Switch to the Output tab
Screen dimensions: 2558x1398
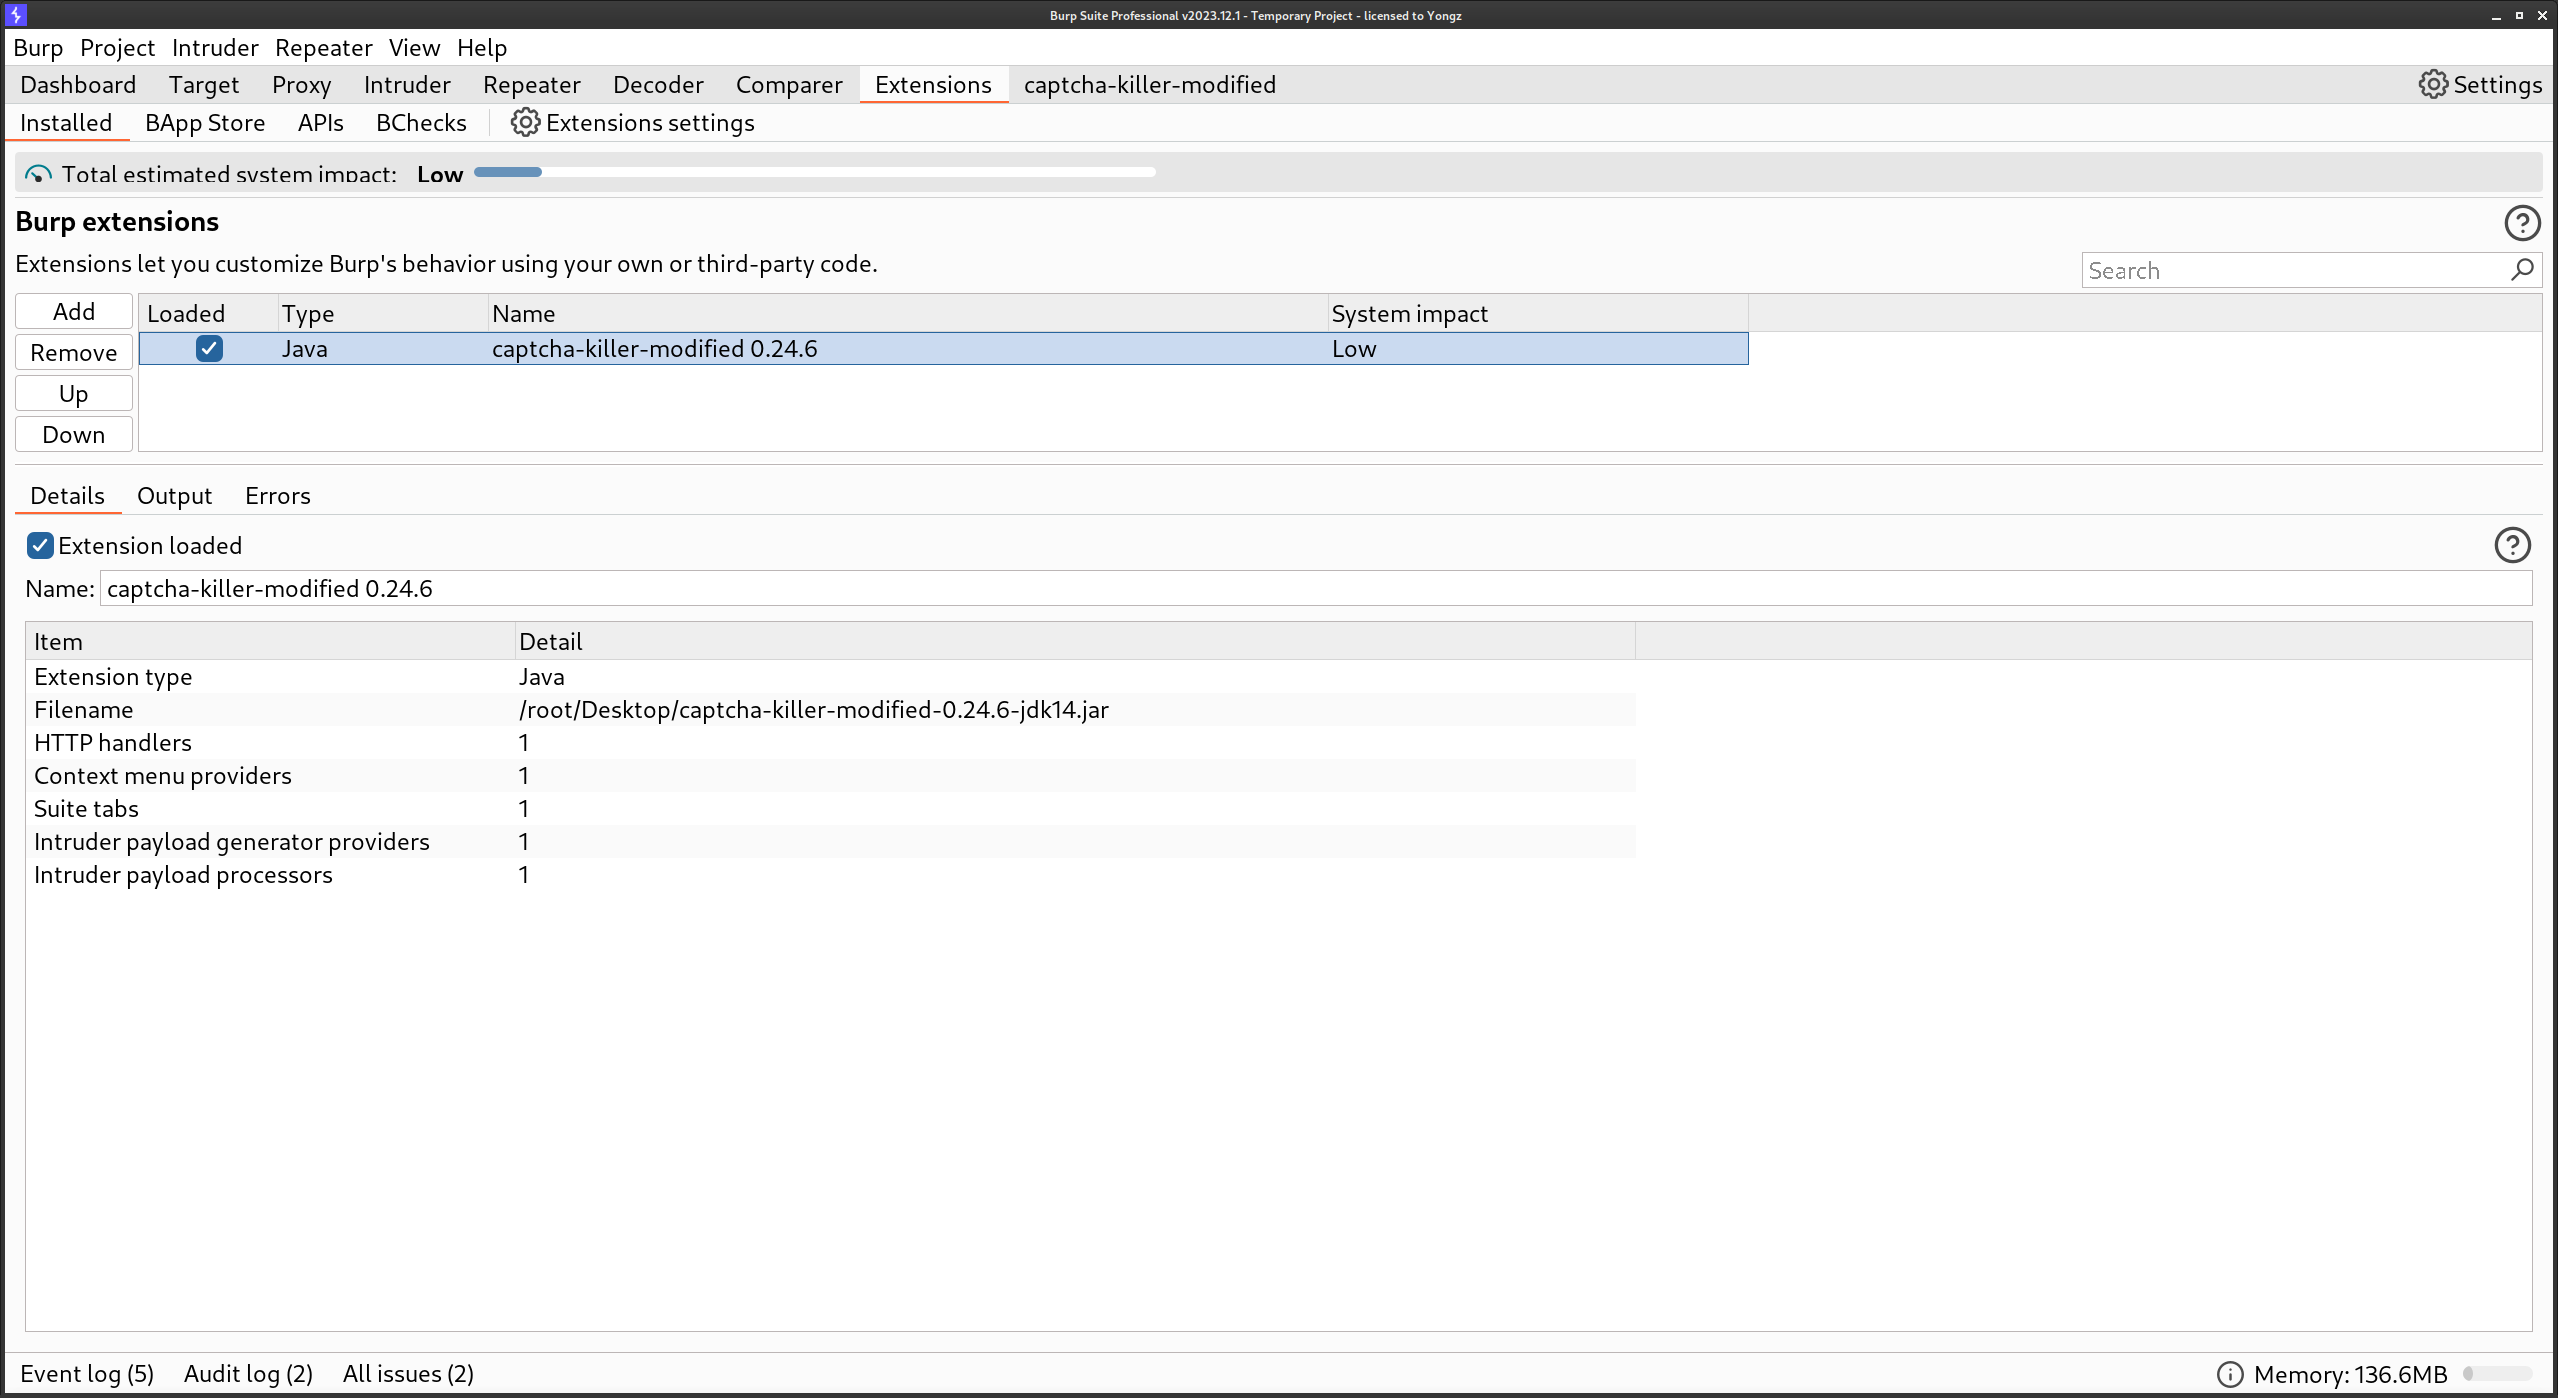(174, 496)
